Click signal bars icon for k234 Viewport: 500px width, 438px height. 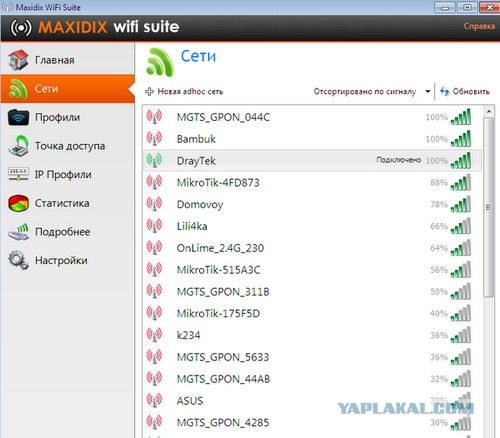(x=461, y=335)
